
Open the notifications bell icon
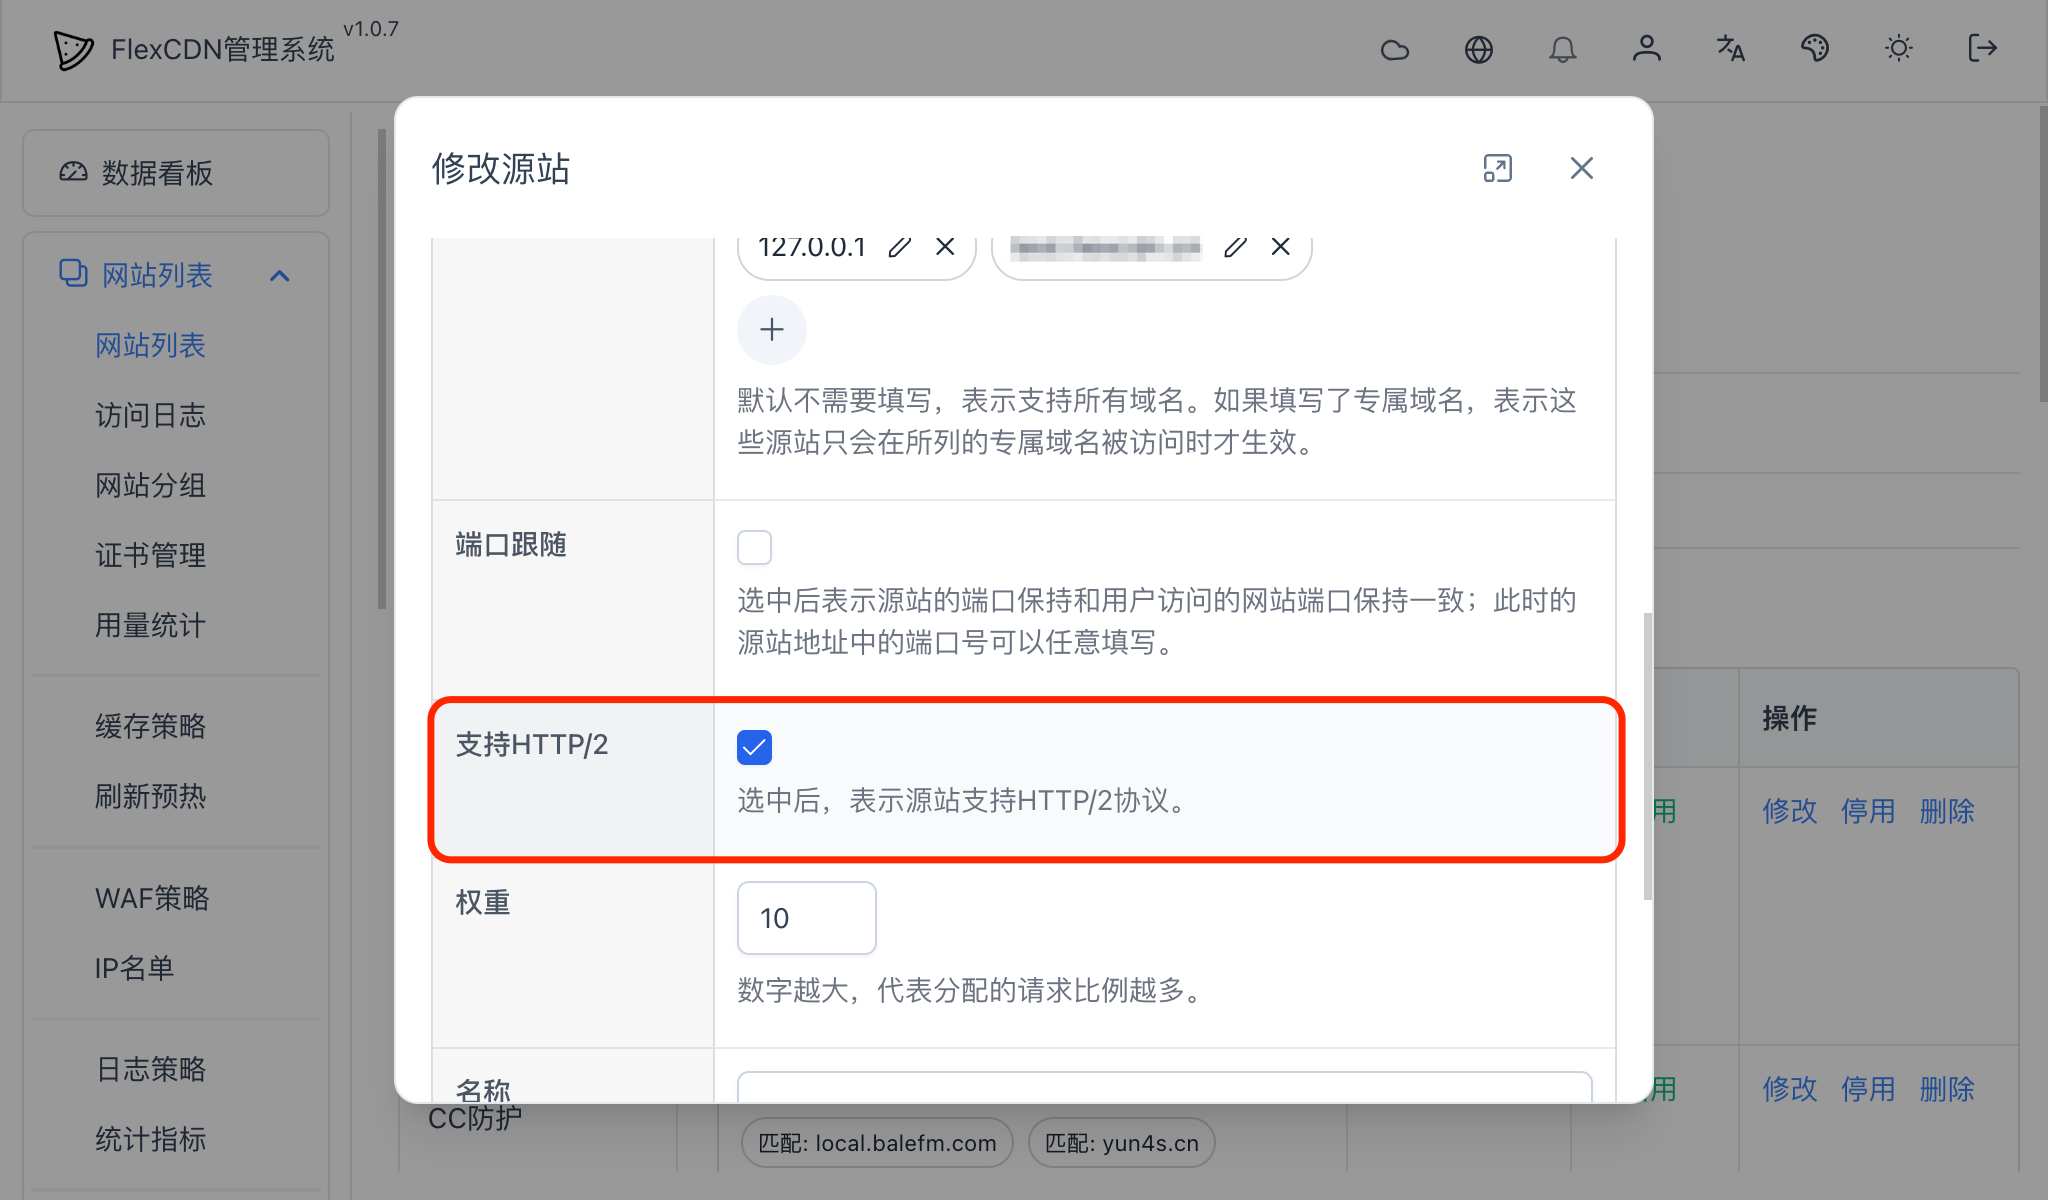pos(1563,49)
